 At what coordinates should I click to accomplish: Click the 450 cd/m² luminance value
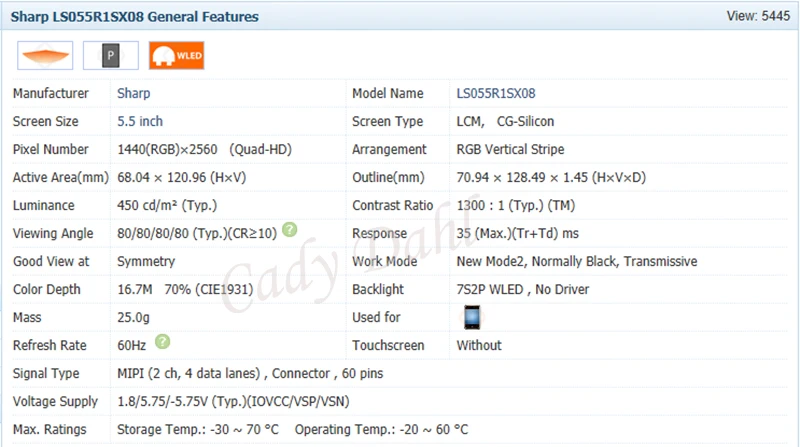[167, 206]
